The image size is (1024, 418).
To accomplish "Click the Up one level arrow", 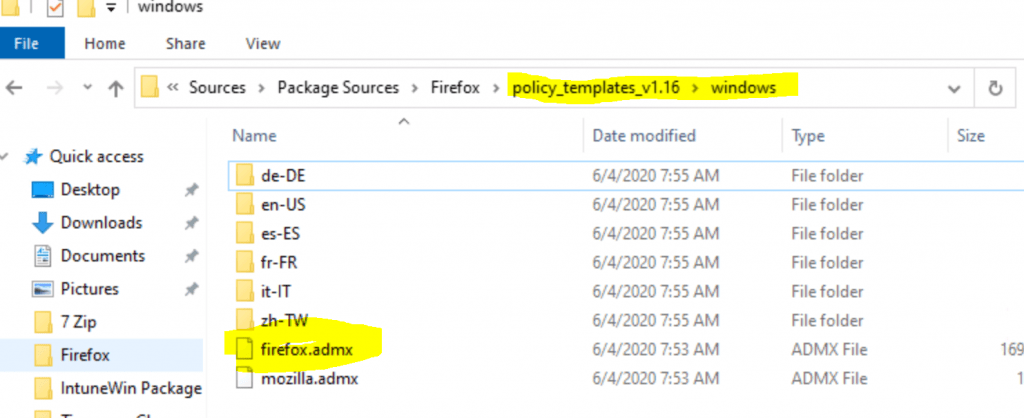I will [x=115, y=88].
